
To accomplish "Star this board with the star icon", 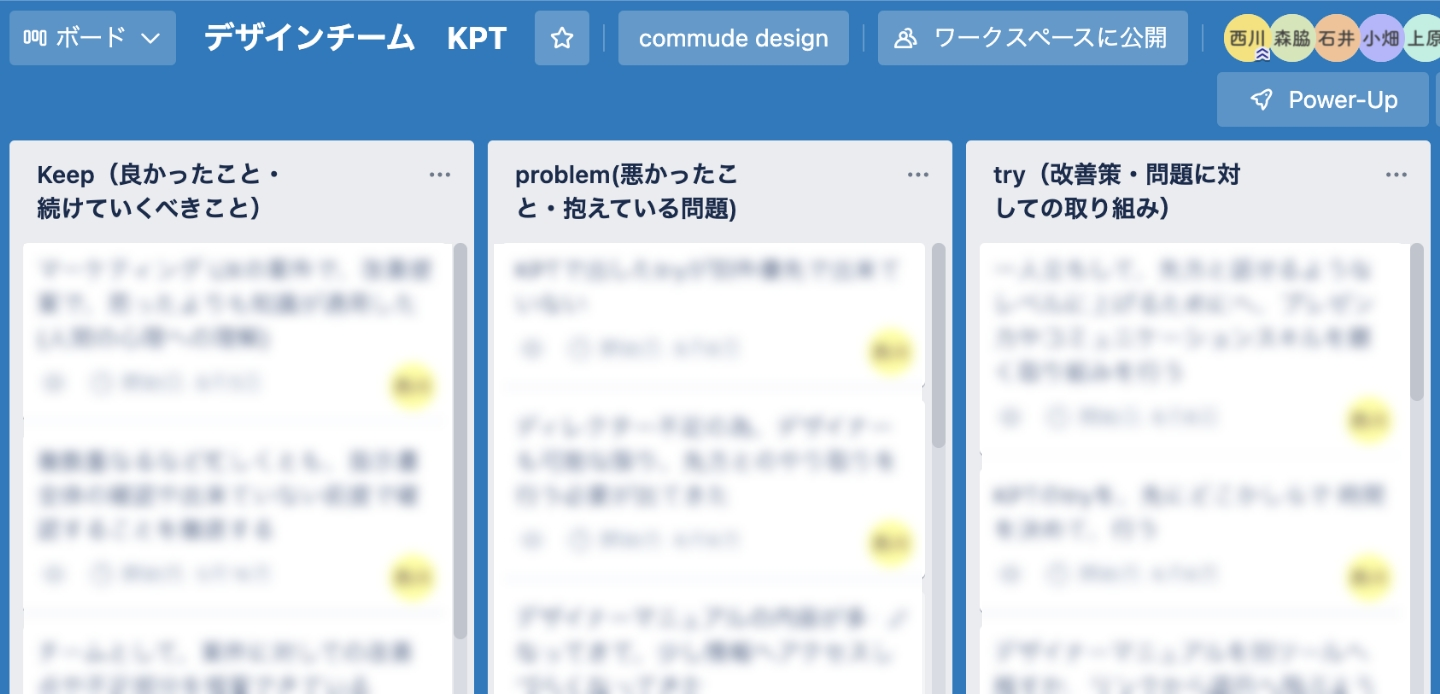I will [562, 38].
